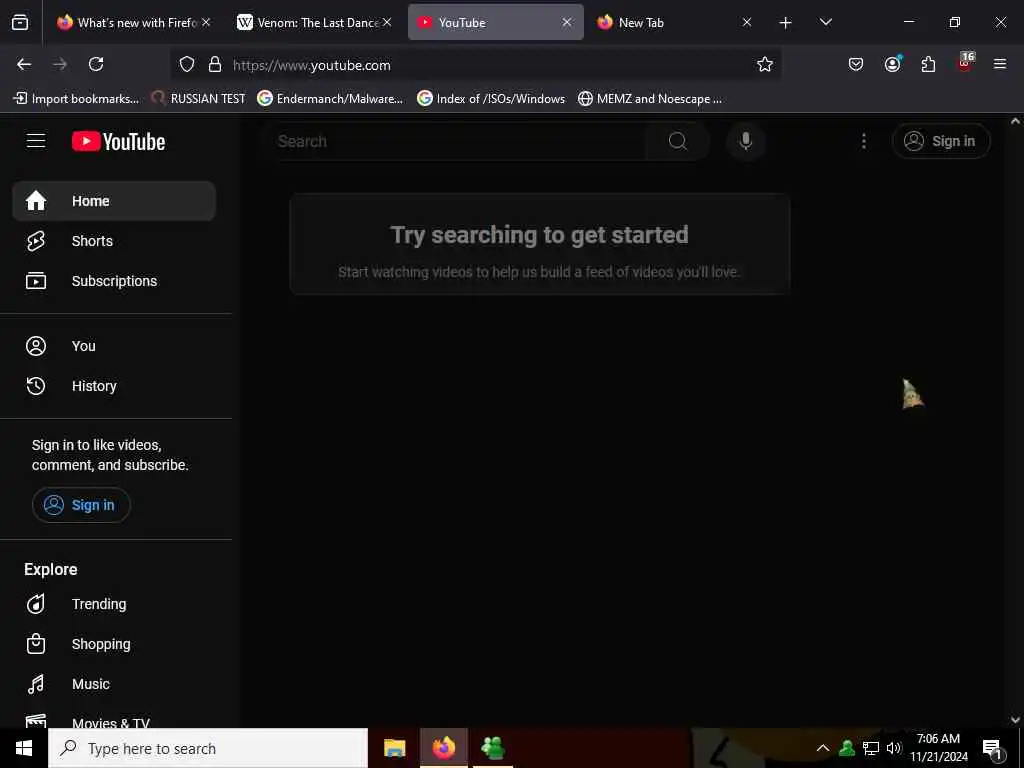This screenshot has width=1024, height=768.
Task: Open Firefox application menu
Action: point(1000,64)
